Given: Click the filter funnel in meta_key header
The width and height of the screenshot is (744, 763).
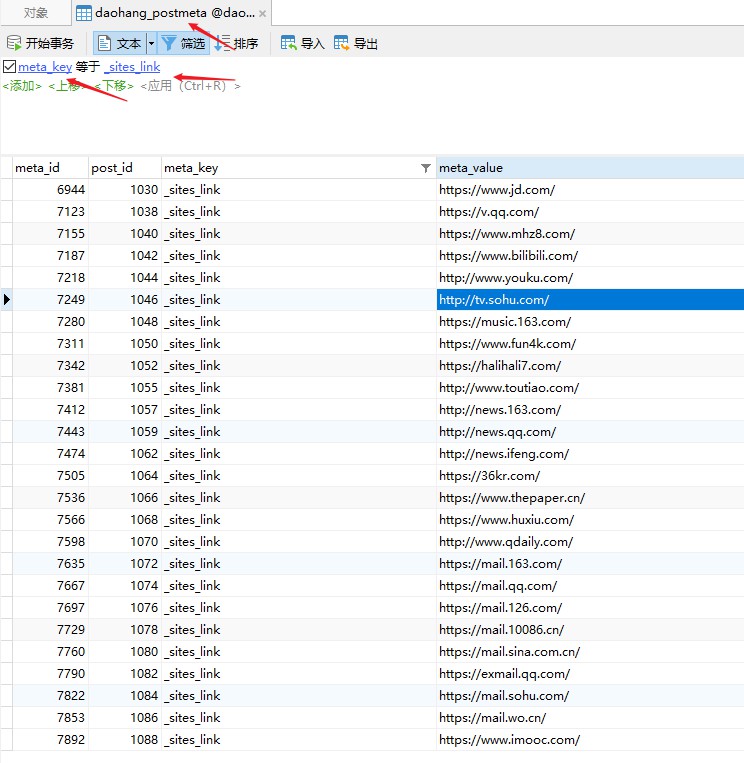Looking at the screenshot, I should pyautogui.click(x=426, y=168).
